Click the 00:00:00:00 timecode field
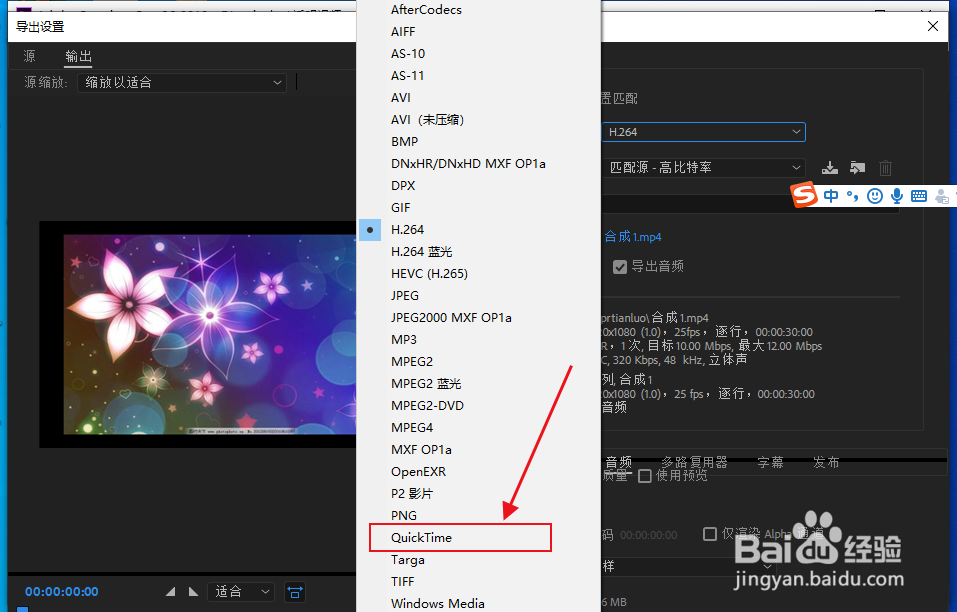957x612 pixels. 62,591
